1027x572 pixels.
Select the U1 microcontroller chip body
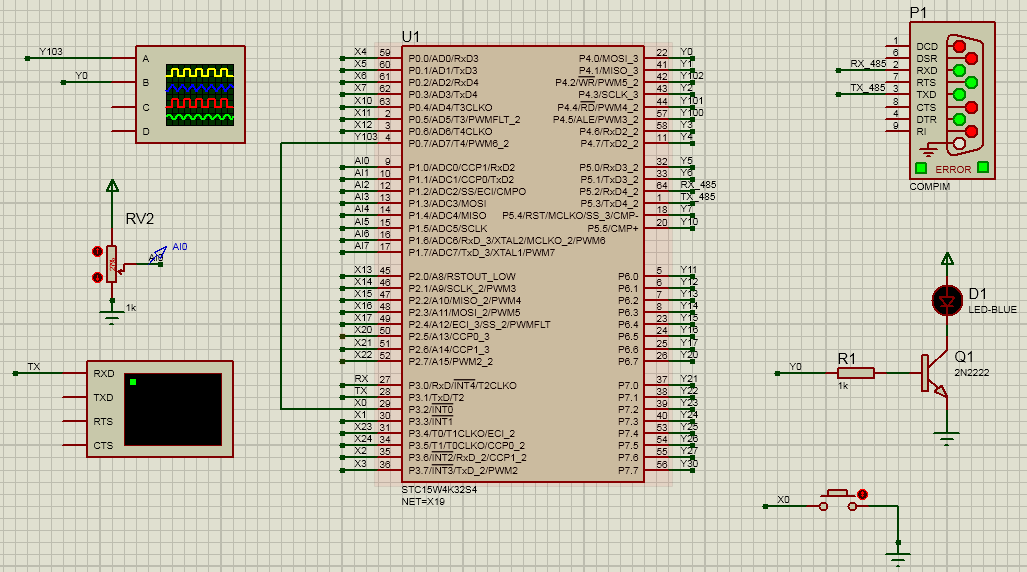520,265
